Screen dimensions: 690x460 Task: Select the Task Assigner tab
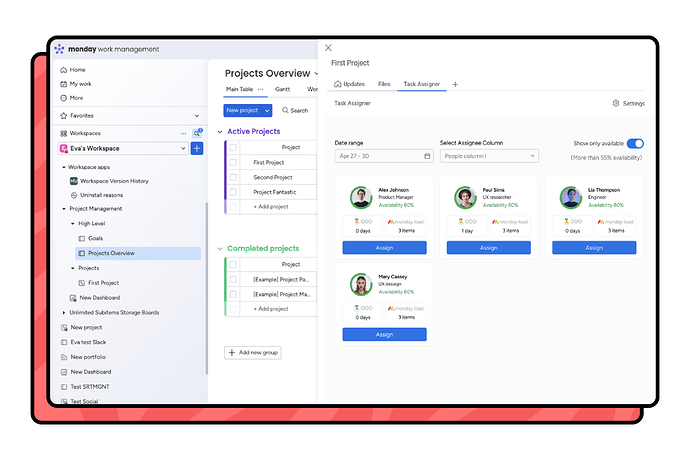[x=422, y=84]
